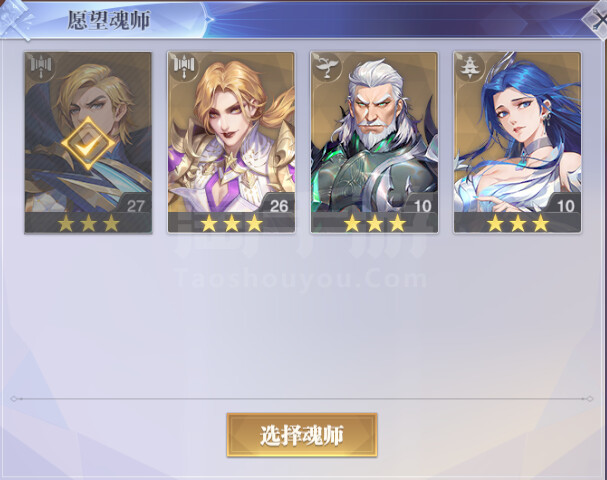Select the blonde man in dark cloak card
The height and width of the screenshot is (480, 607).
tap(88, 142)
